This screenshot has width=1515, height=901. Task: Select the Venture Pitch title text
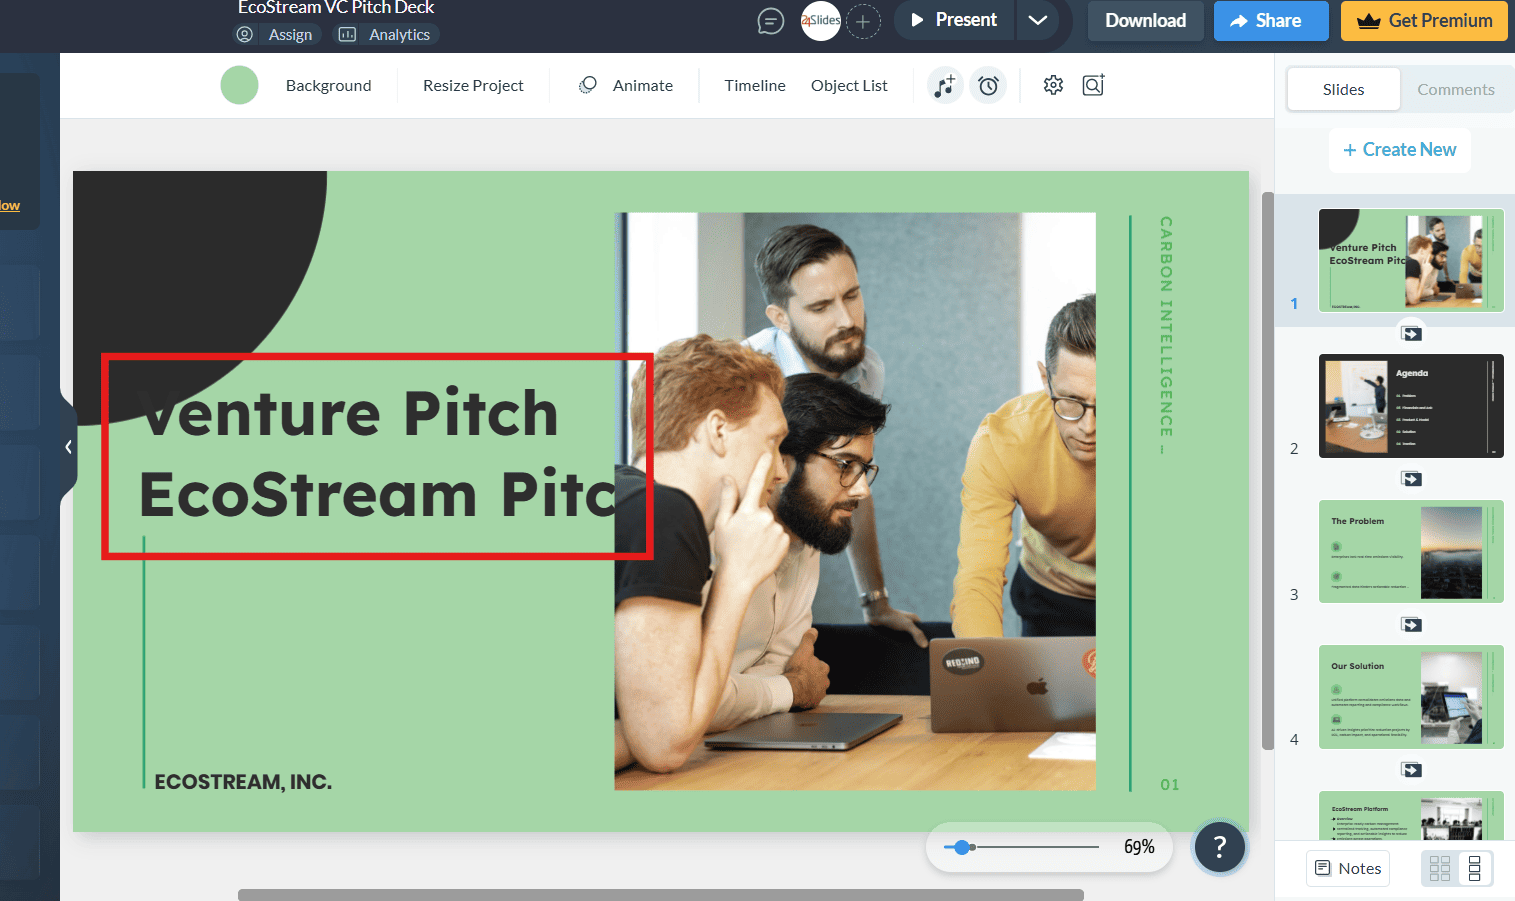tap(377, 455)
